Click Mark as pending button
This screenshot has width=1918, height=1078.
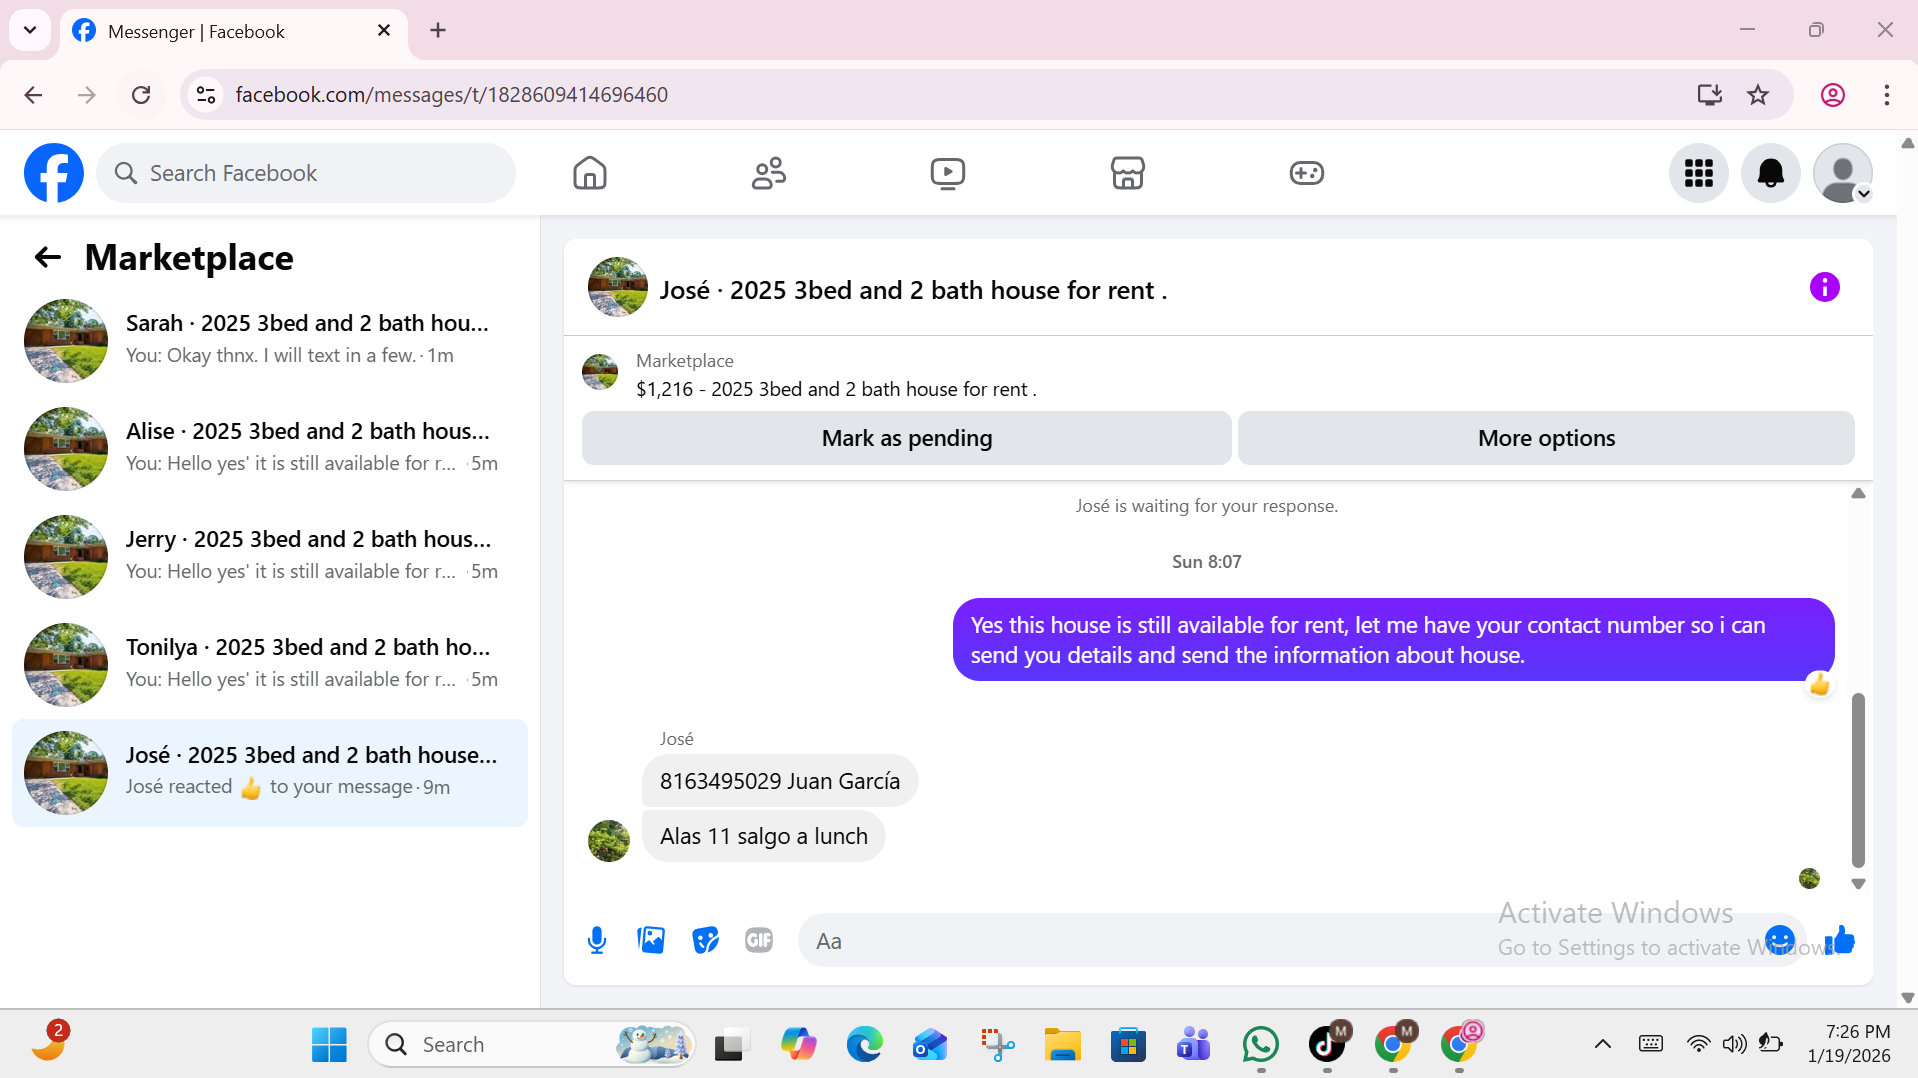point(906,438)
